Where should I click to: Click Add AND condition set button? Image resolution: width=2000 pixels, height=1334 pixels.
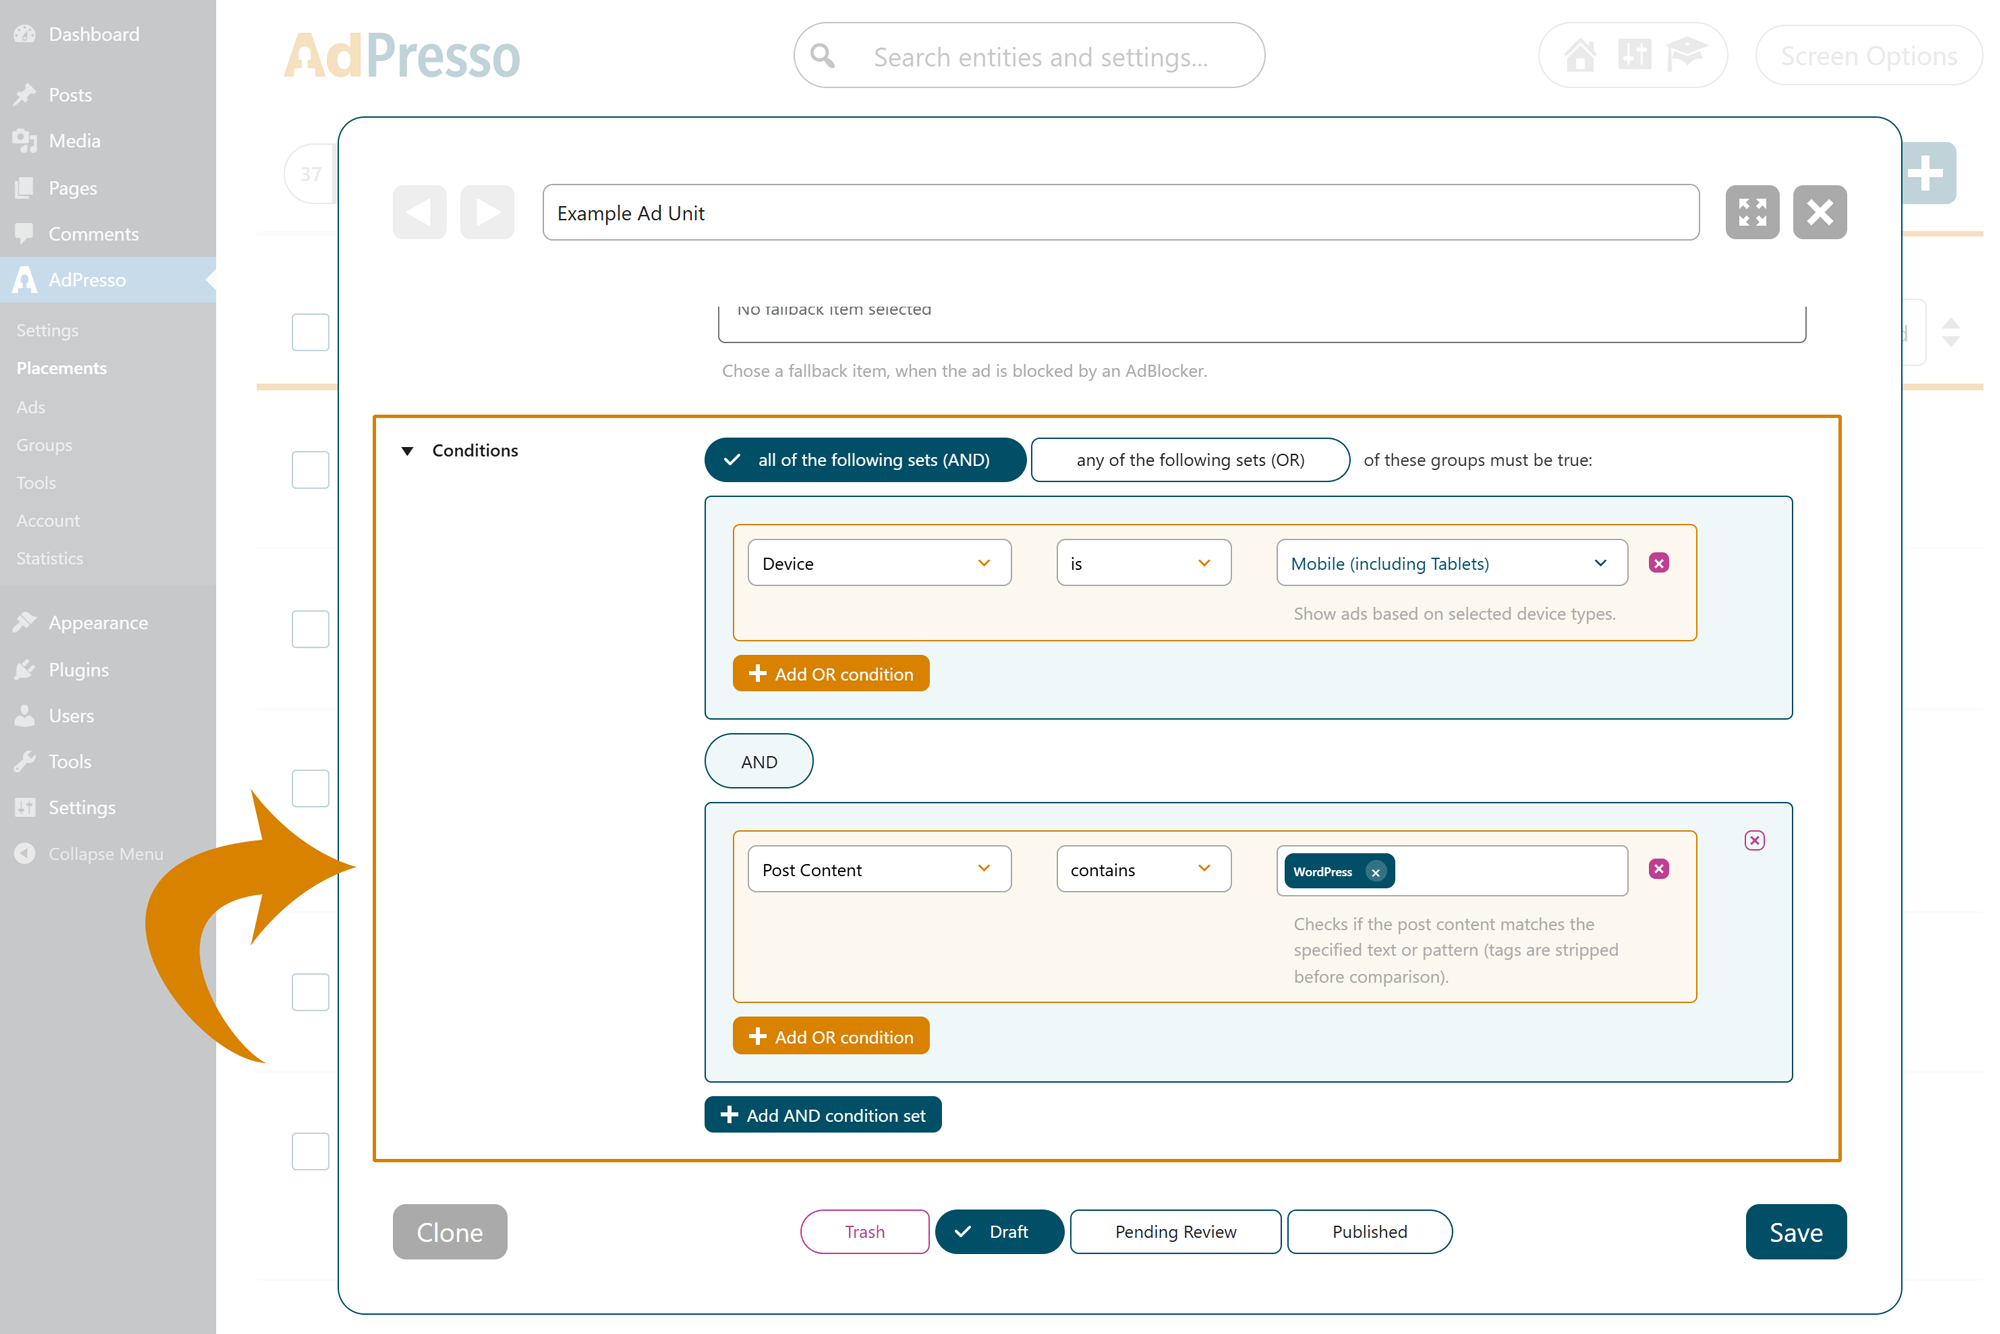[x=823, y=1115]
